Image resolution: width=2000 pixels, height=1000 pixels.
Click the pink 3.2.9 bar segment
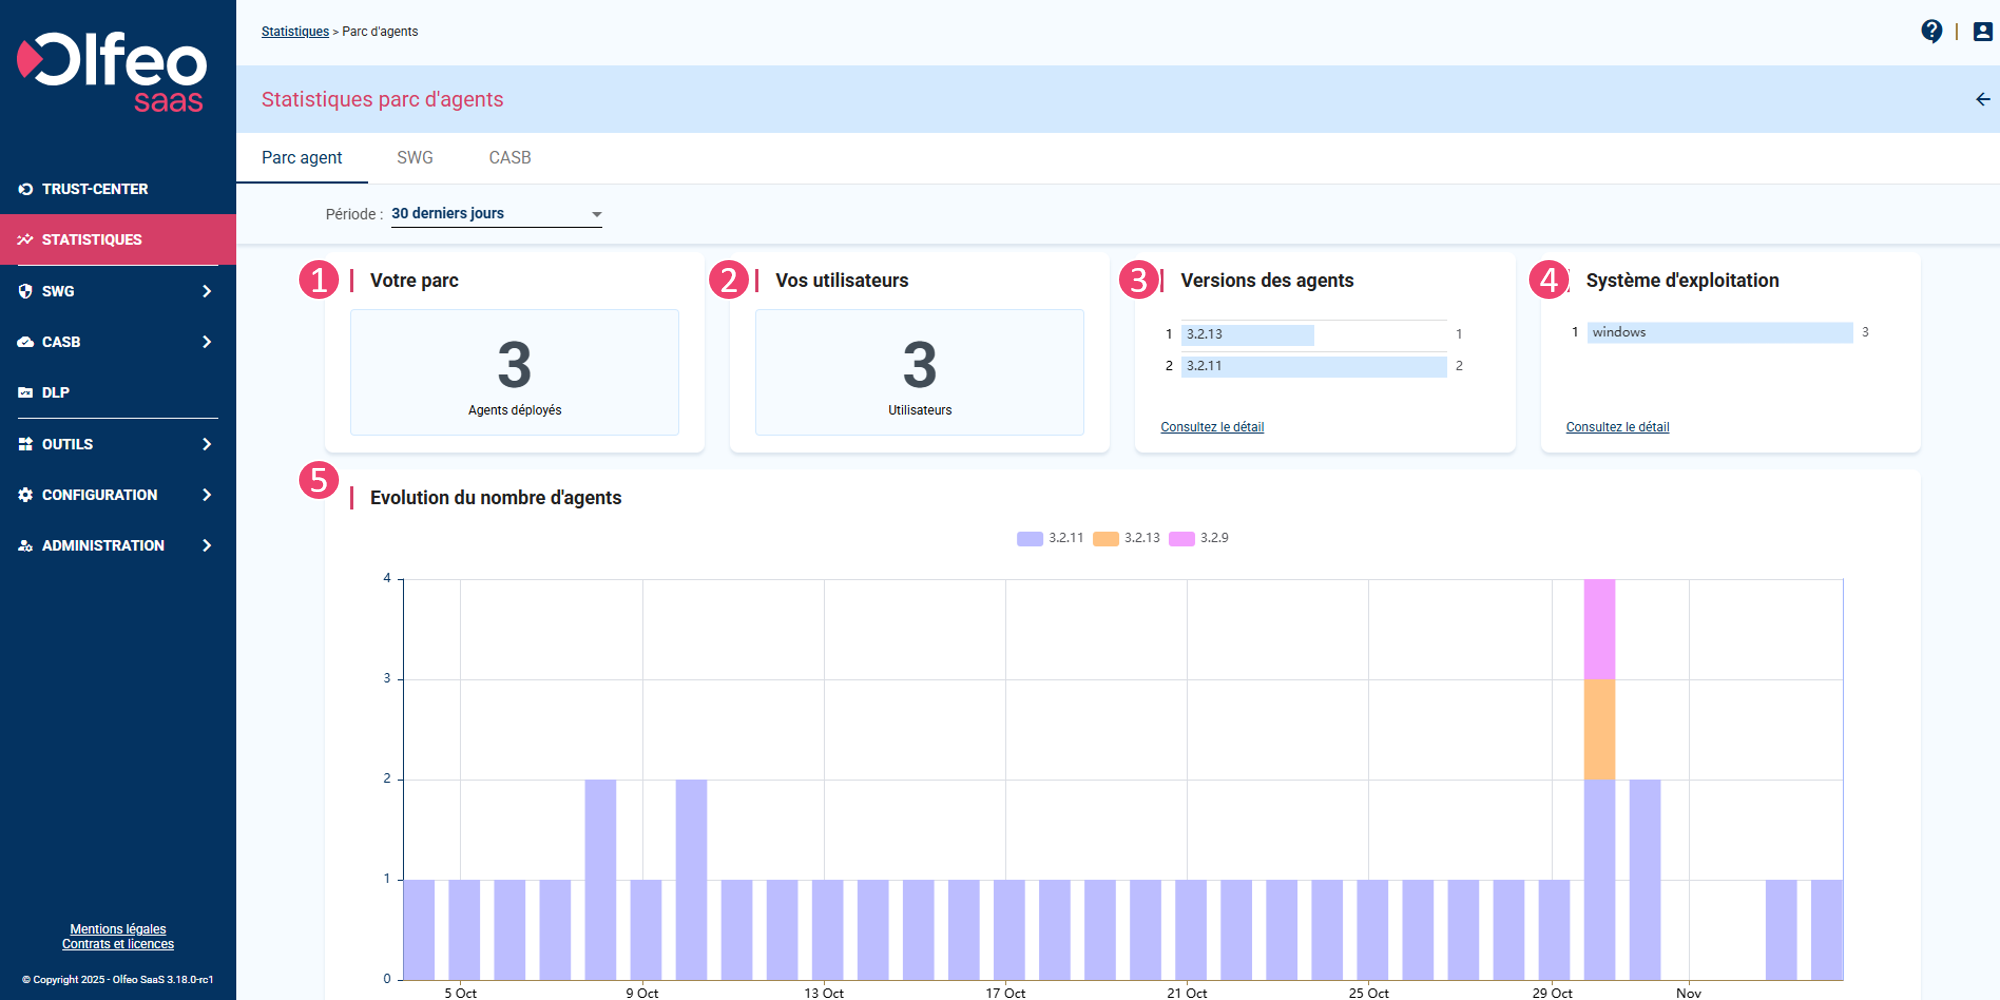pos(1599,630)
